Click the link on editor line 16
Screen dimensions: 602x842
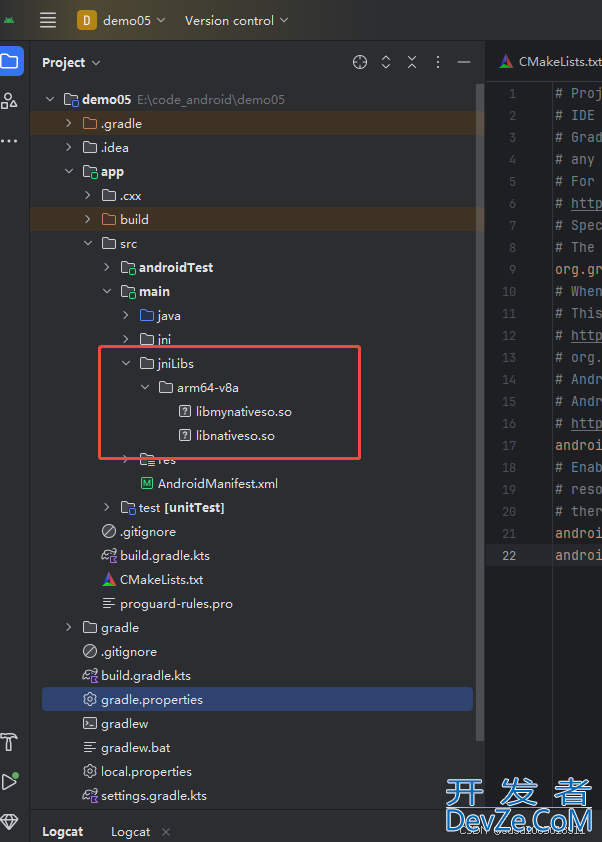coord(586,423)
